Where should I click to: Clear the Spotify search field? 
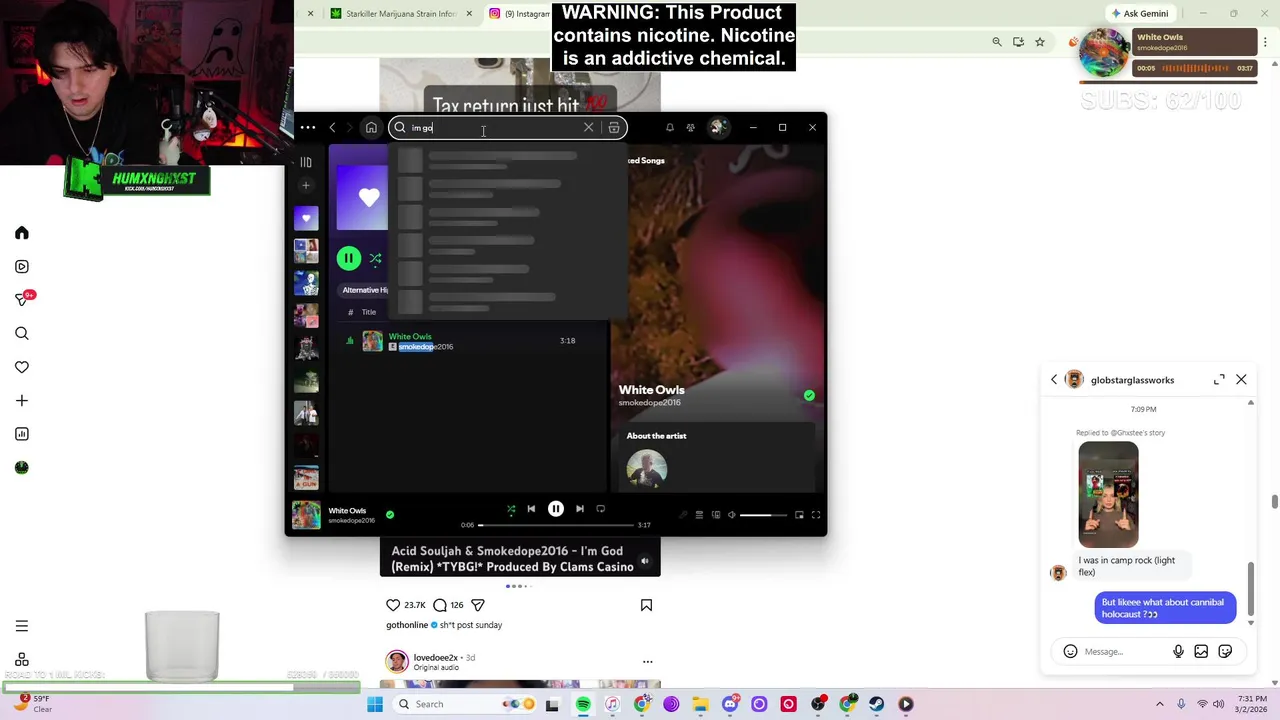pyautogui.click(x=588, y=127)
